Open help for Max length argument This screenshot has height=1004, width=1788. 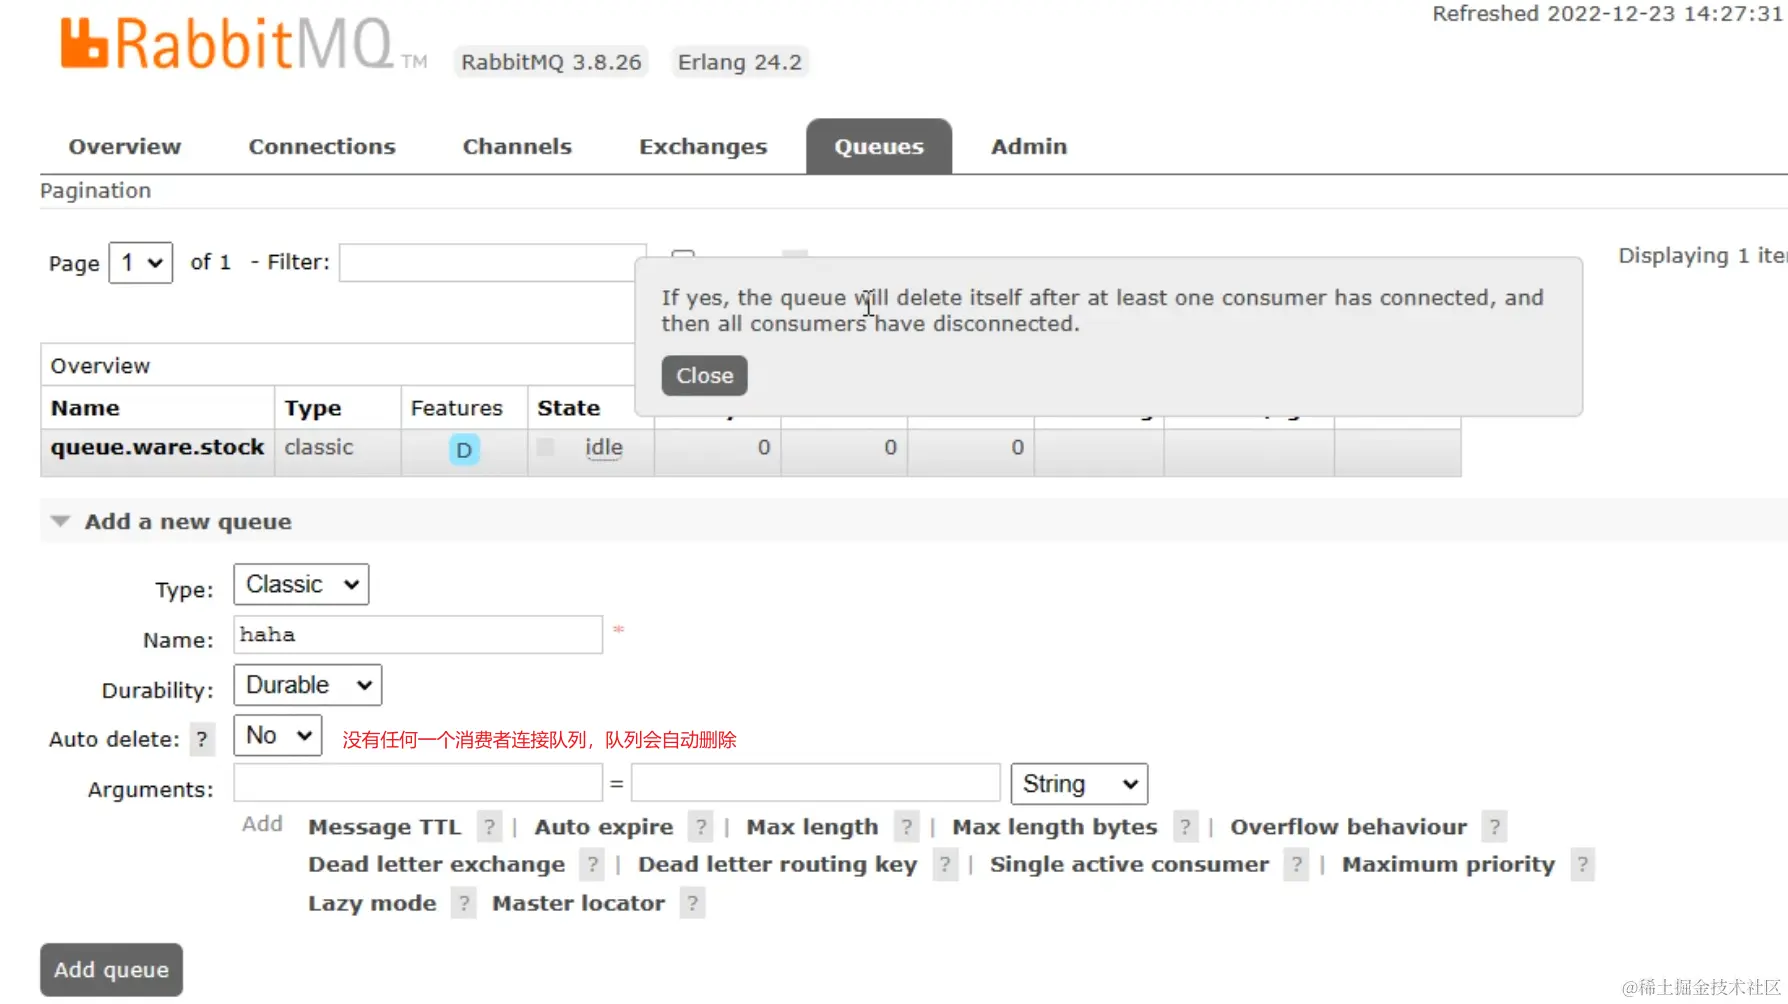click(906, 827)
